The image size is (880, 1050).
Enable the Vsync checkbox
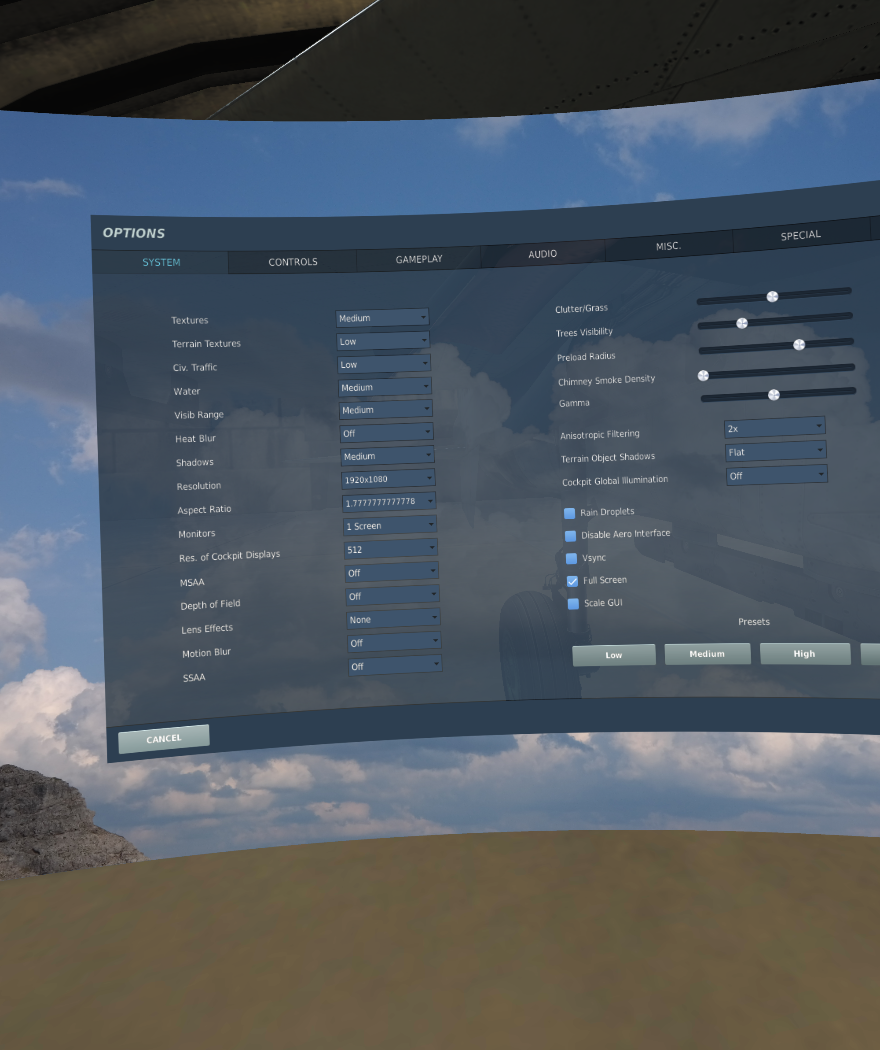tap(571, 558)
